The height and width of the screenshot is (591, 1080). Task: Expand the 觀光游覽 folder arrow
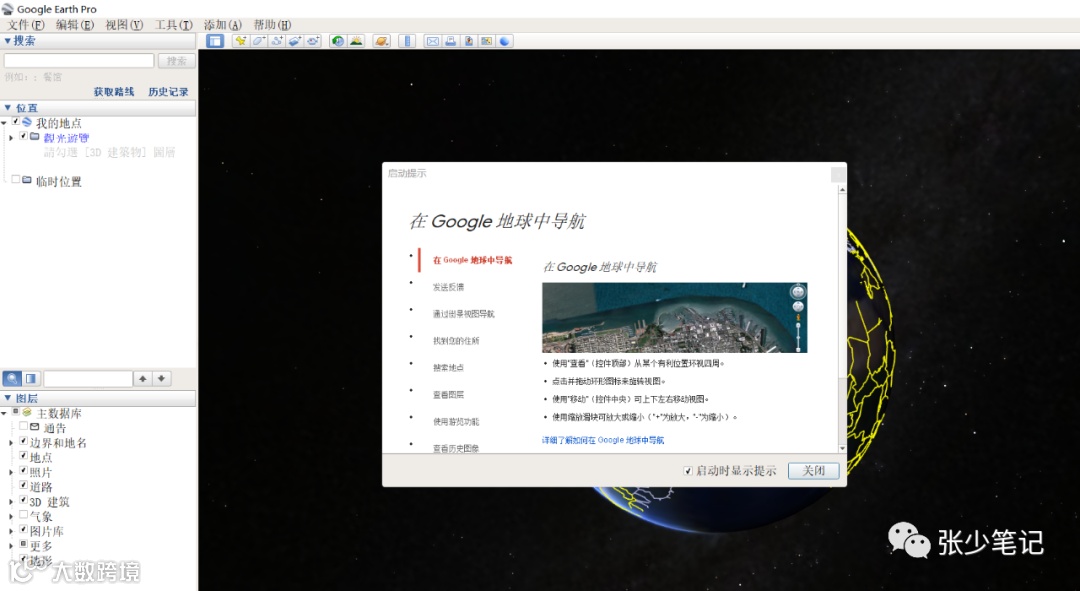[x=10, y=138]
